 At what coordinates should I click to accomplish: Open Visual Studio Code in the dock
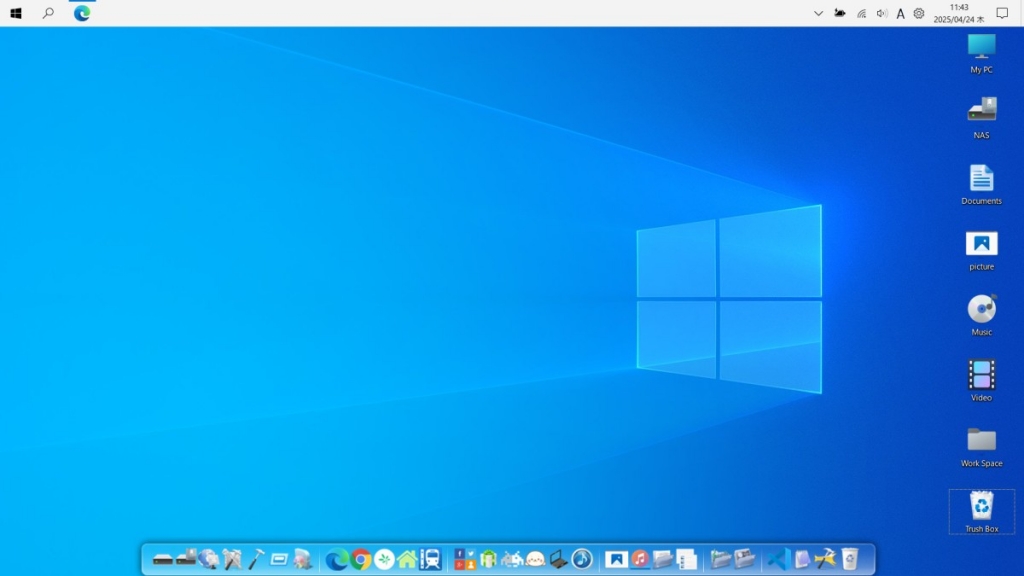pos(778,559)
